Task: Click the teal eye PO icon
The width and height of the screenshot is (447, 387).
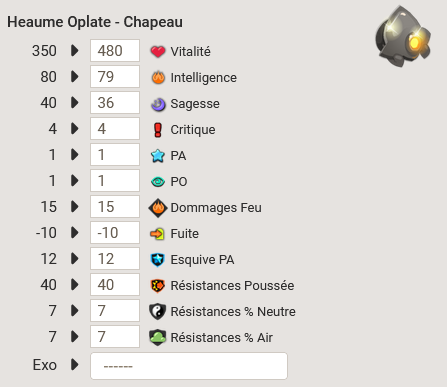Action: pos(158,182)
